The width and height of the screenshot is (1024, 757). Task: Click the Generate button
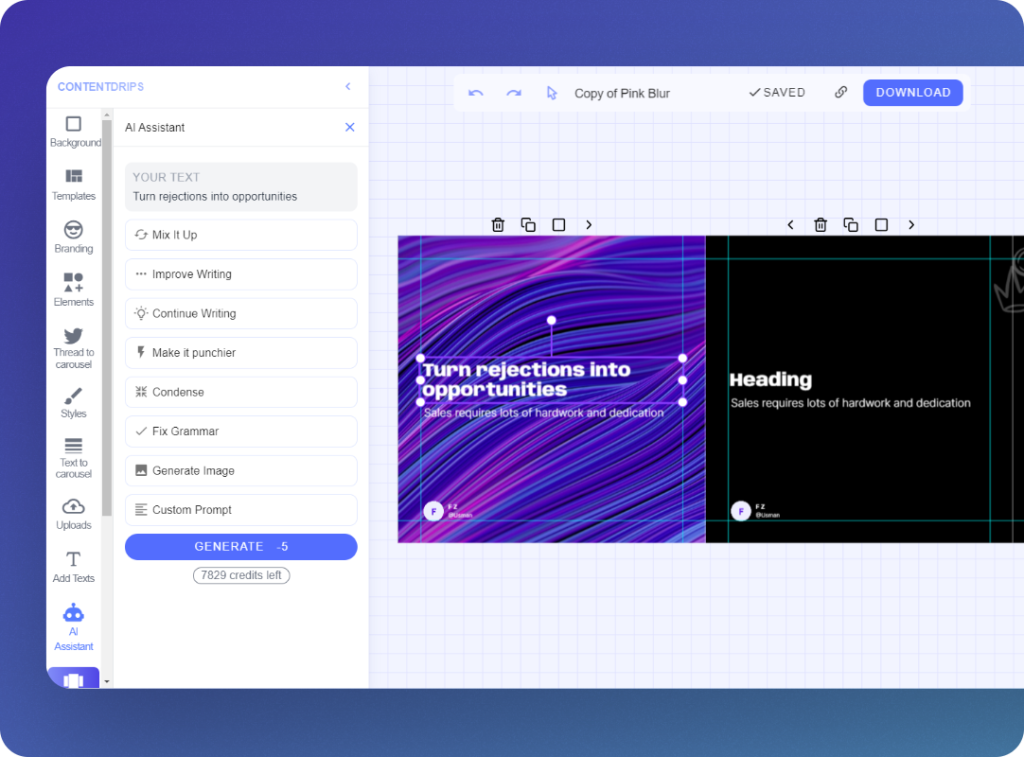click(x=241, y=547)
